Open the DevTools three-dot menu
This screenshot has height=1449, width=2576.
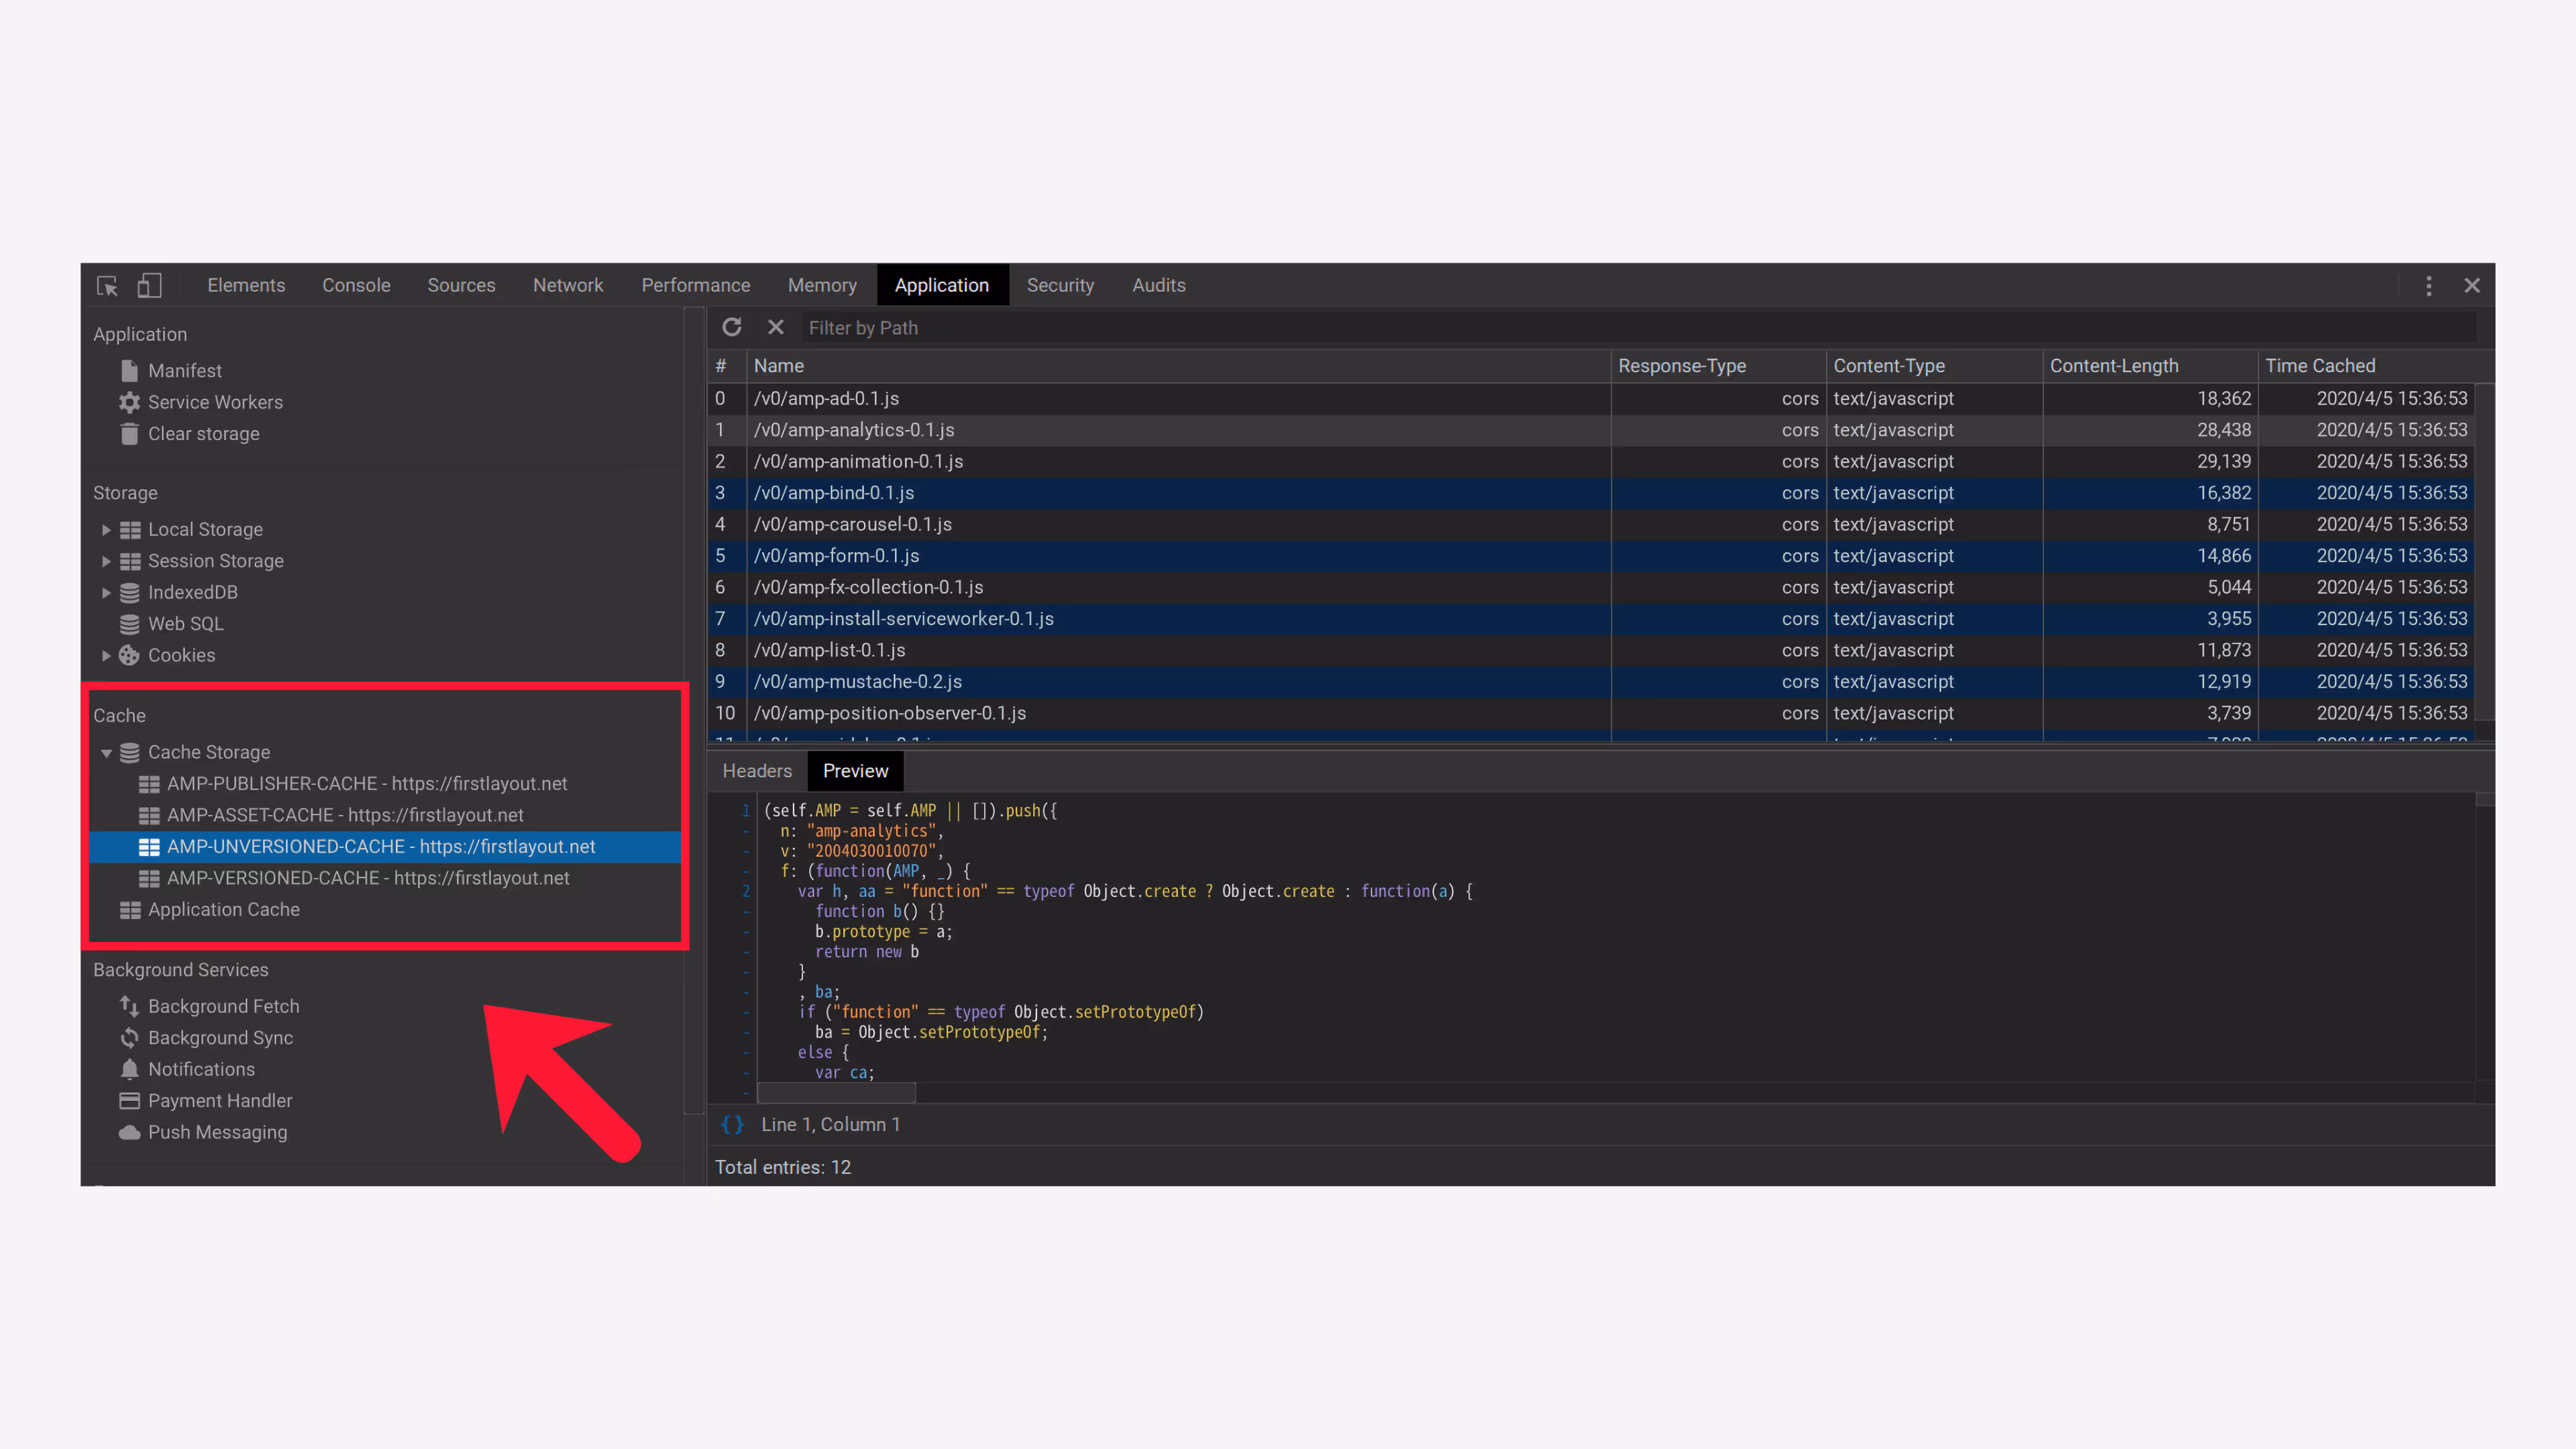pos(2428,286)
